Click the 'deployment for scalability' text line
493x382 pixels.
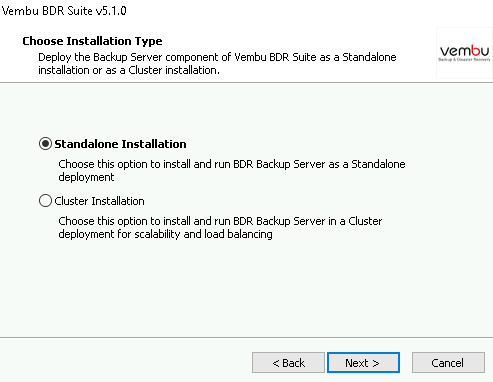(165, 234)
